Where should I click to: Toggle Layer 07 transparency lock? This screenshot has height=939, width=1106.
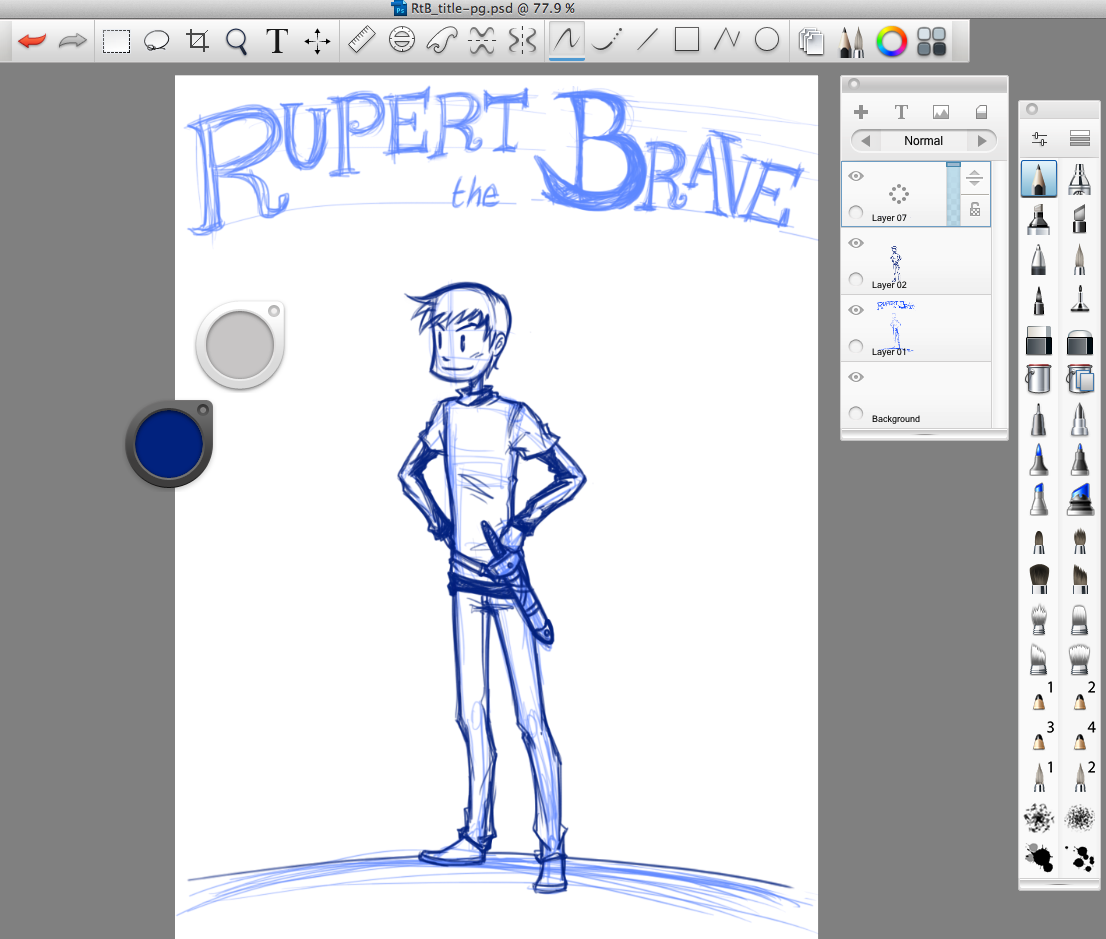tap(975, 209)
